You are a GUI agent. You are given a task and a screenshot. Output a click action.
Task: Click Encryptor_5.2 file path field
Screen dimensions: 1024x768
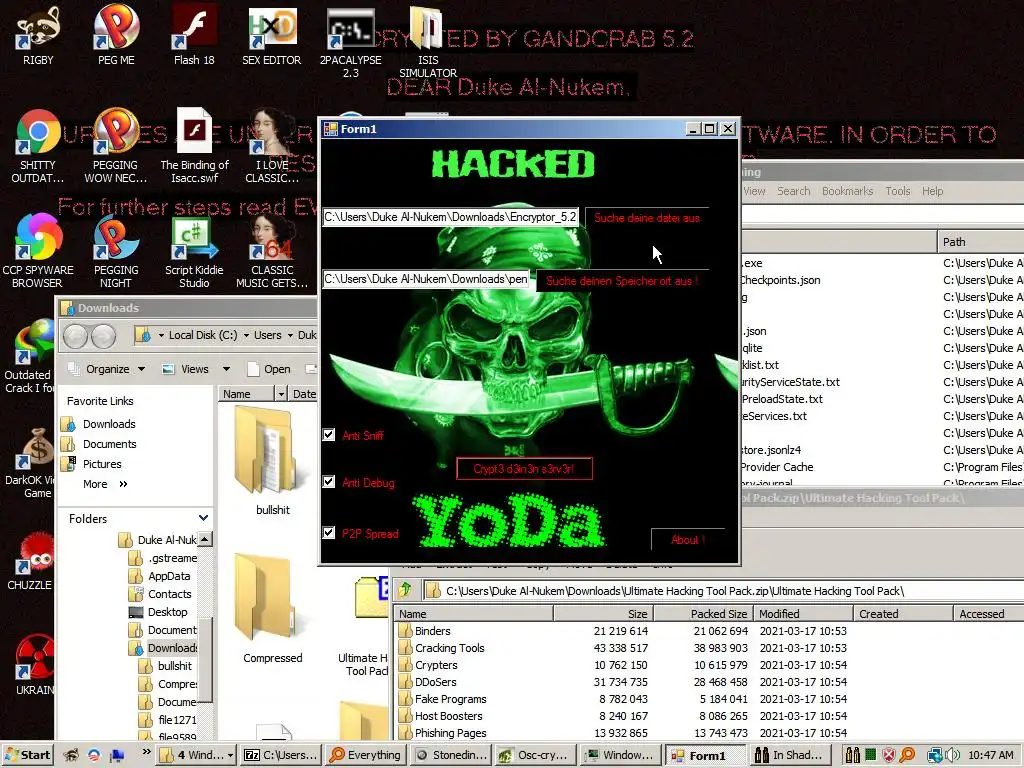[x=451, y=217]
